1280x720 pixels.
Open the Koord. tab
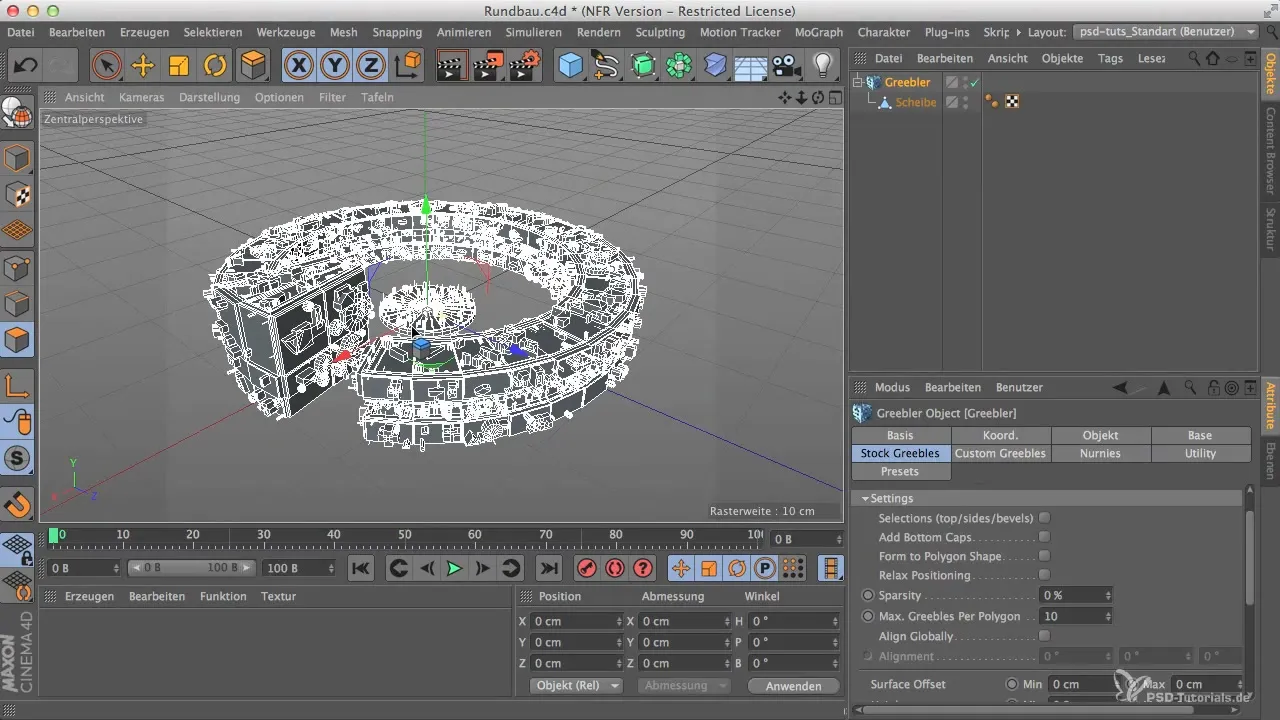(1000, 435)
